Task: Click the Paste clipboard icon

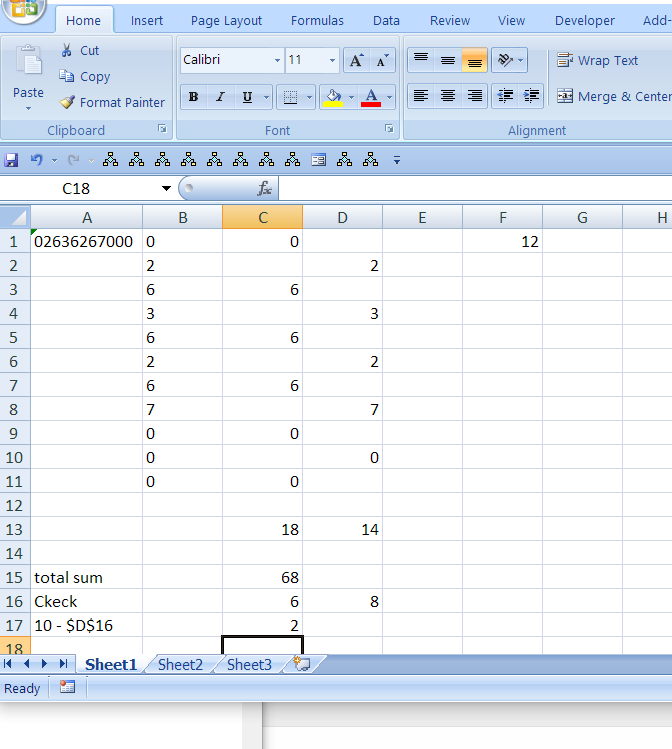Action: [x=28, y=61]
